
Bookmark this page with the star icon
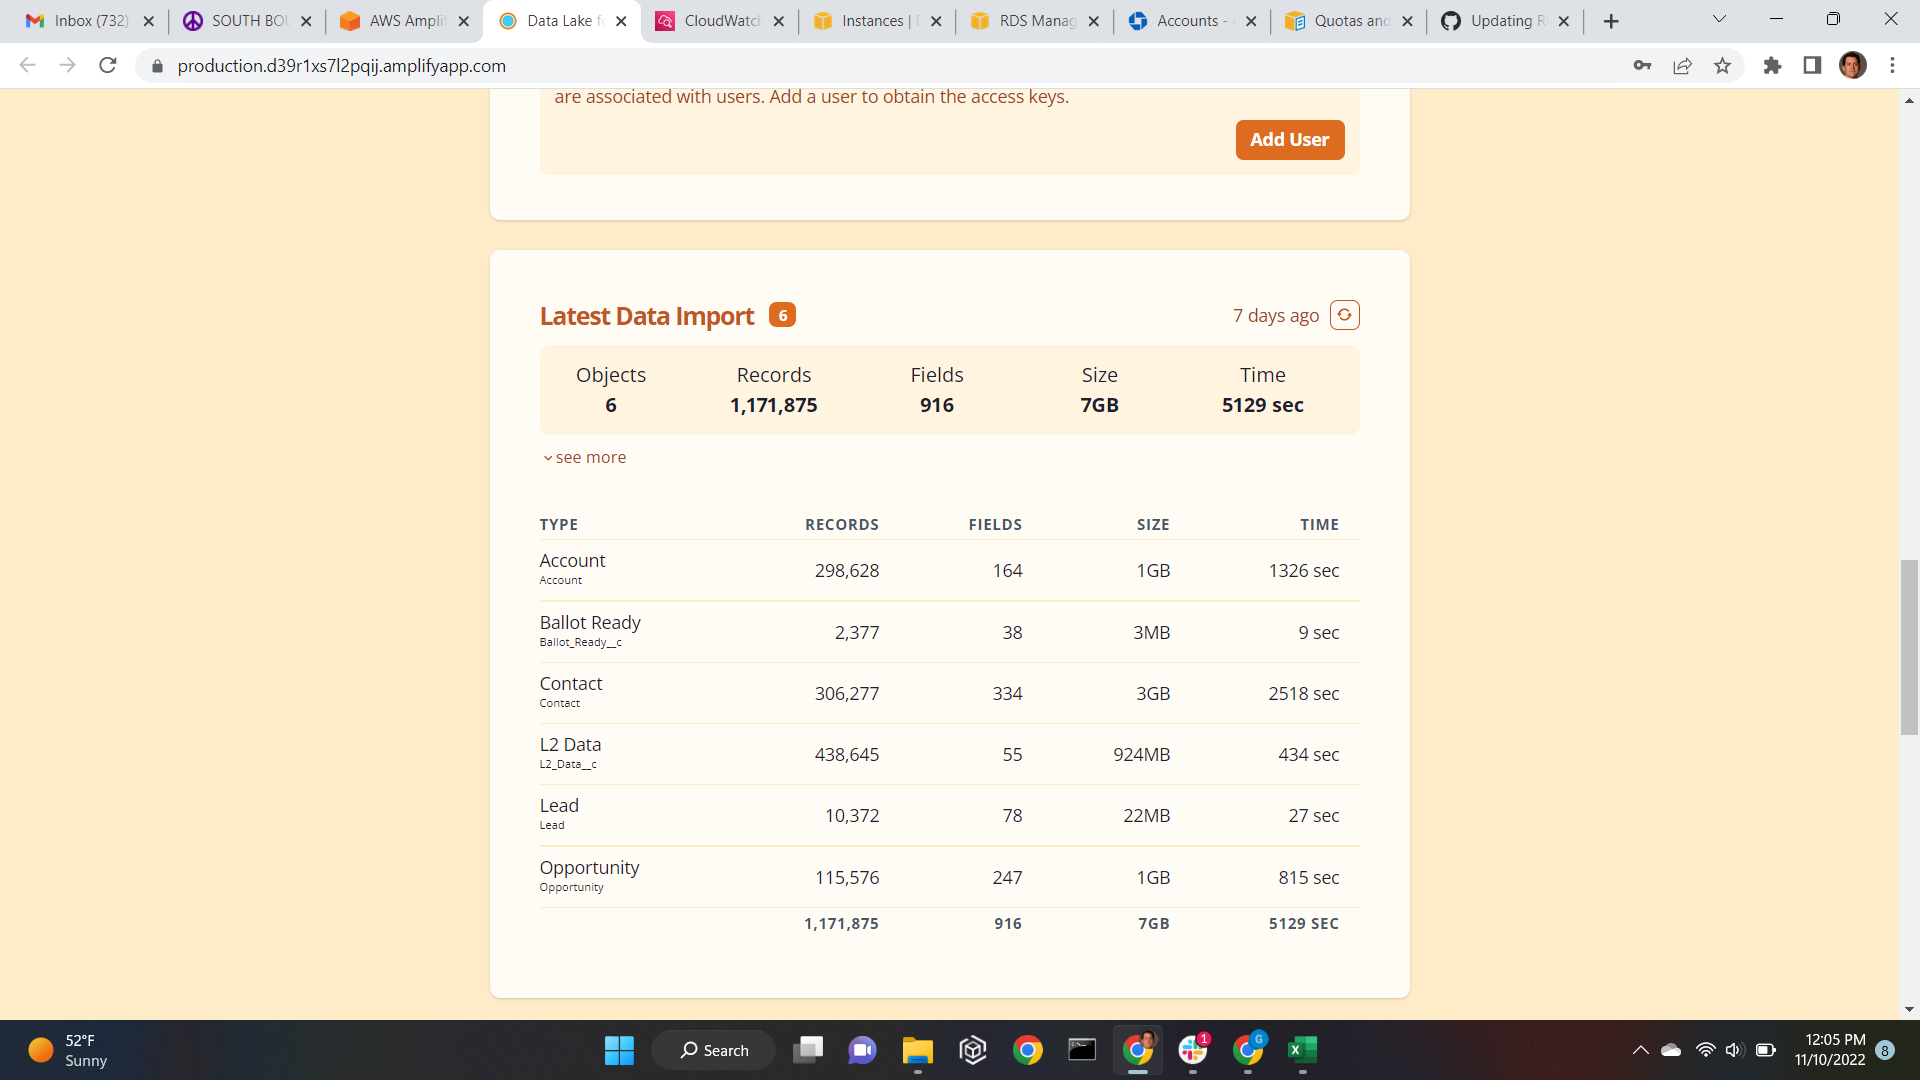[x=1722, y=66]
